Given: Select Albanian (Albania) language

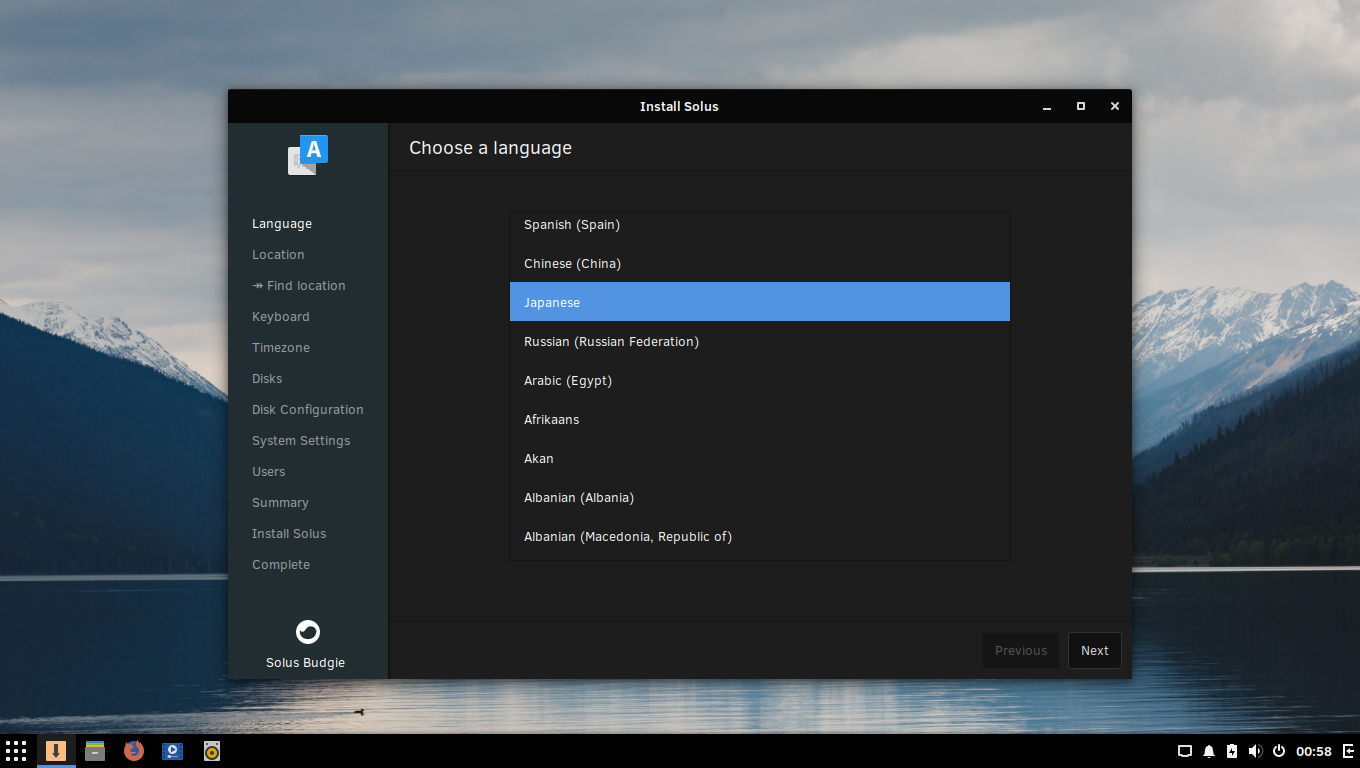Looking at the screenshot, I should (760, 497).
